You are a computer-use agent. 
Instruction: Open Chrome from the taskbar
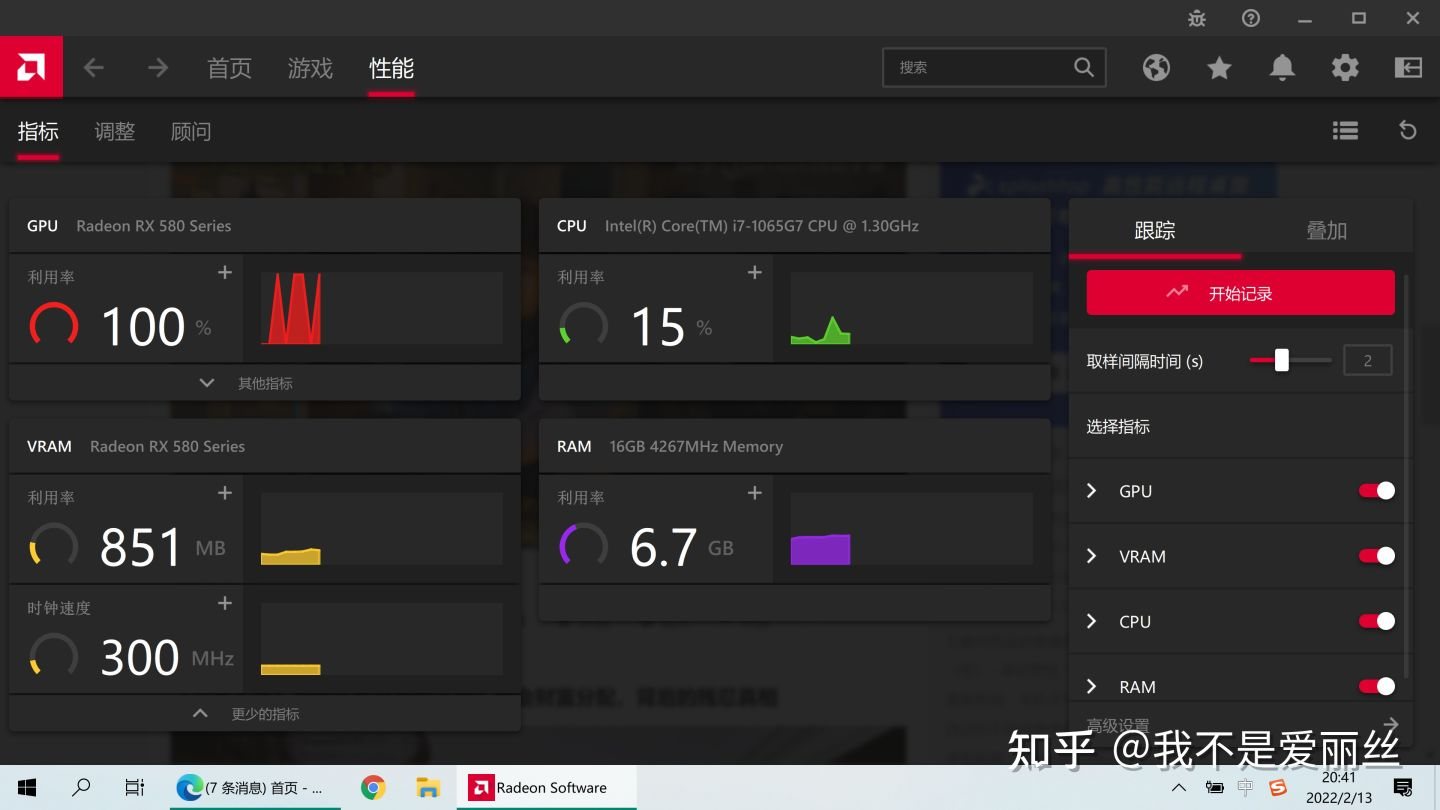pyautogui.click(x=373, y=788)
